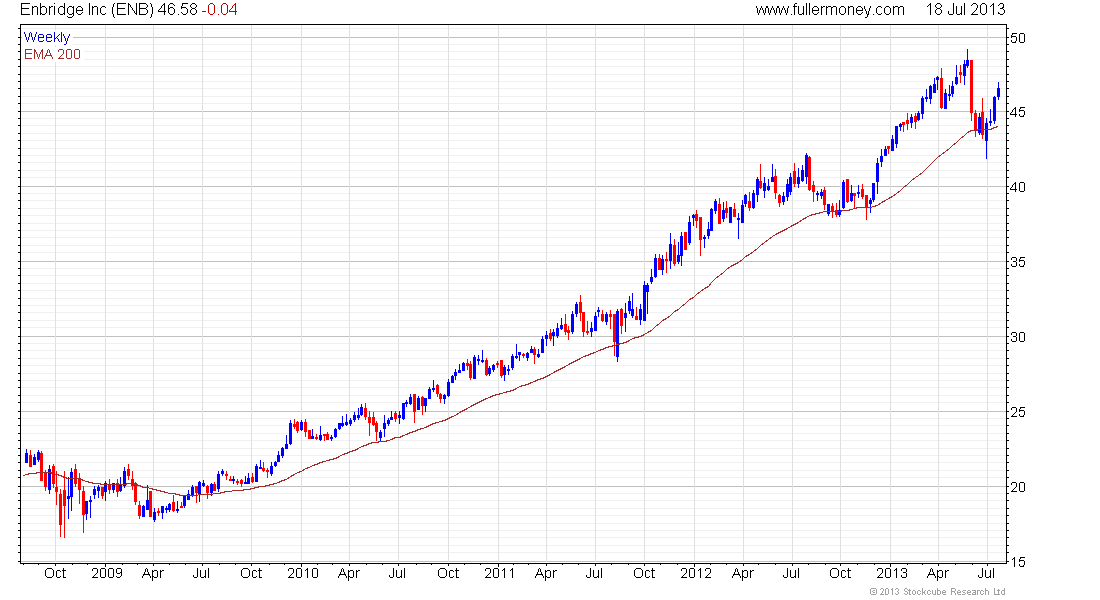
Task: Click the date "18 Jul 2013"
Action: [965, 10]
